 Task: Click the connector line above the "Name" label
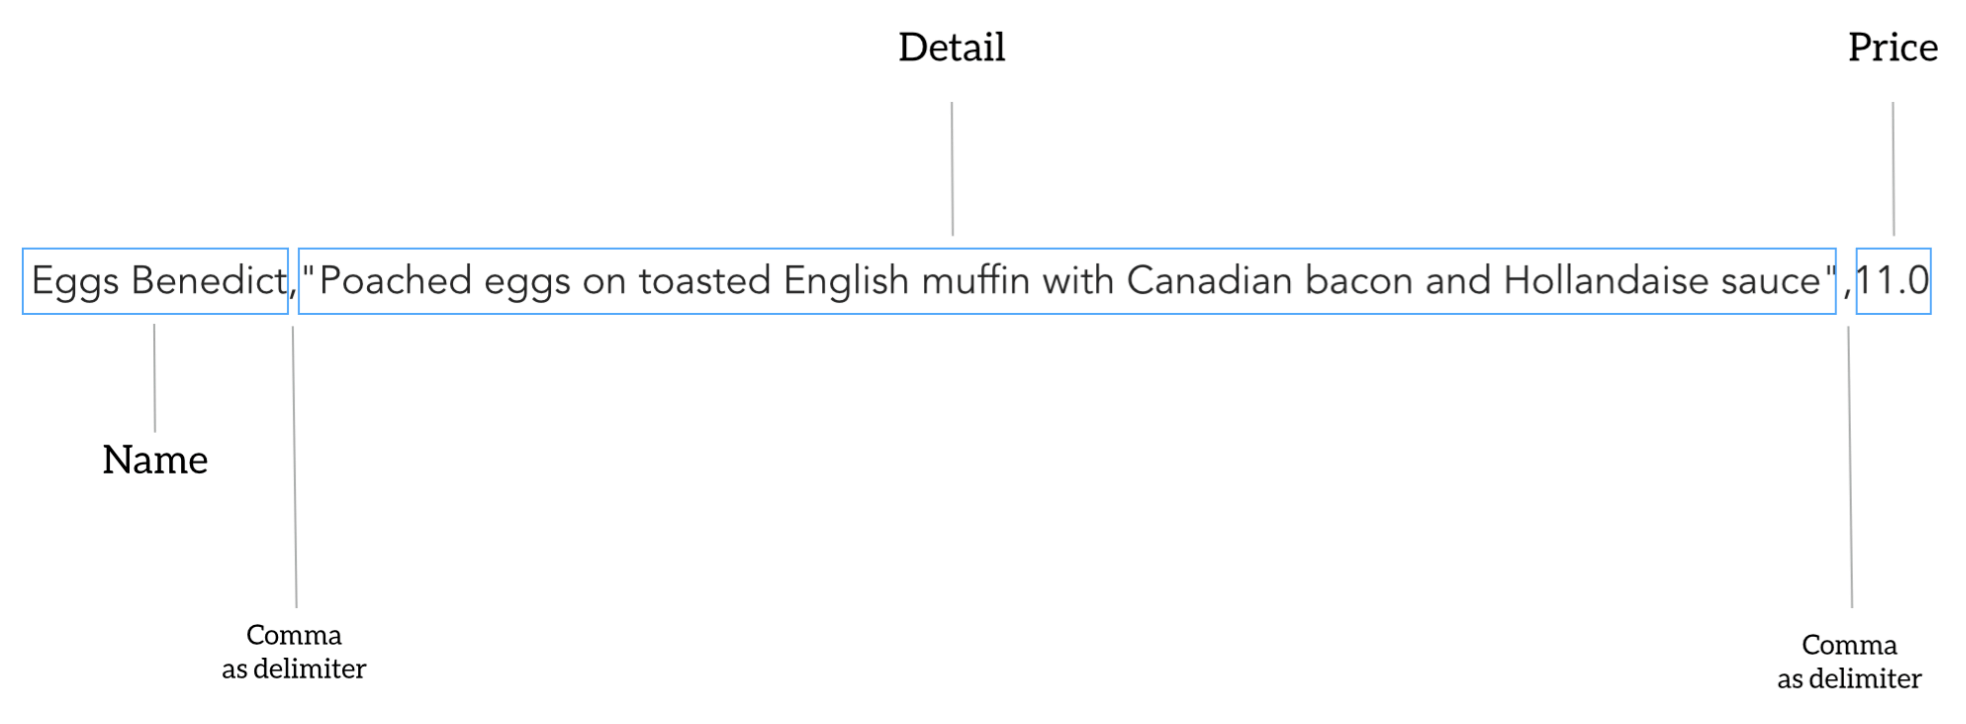[x=155, y=378]
